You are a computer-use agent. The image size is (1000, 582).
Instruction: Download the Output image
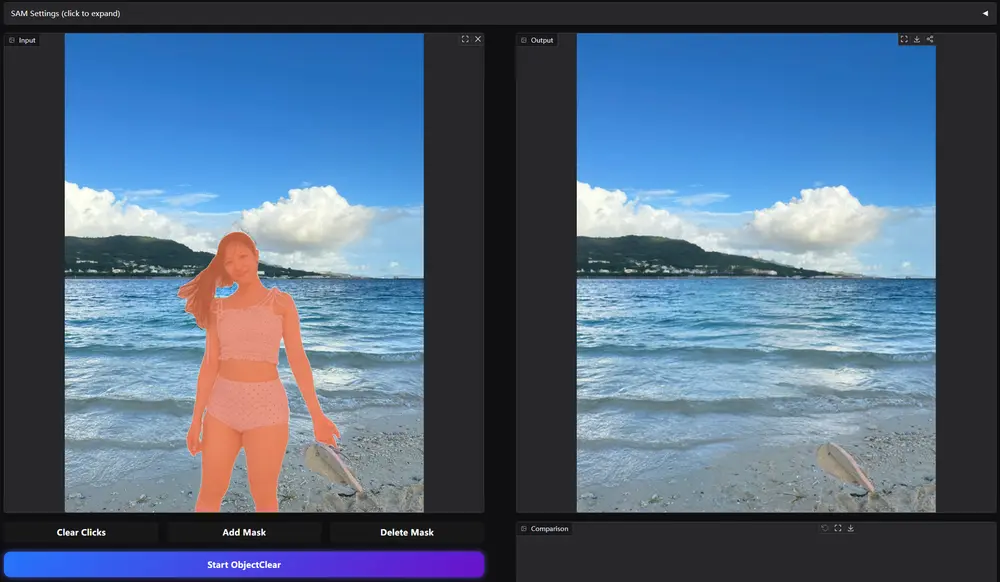tap(916, 39)
